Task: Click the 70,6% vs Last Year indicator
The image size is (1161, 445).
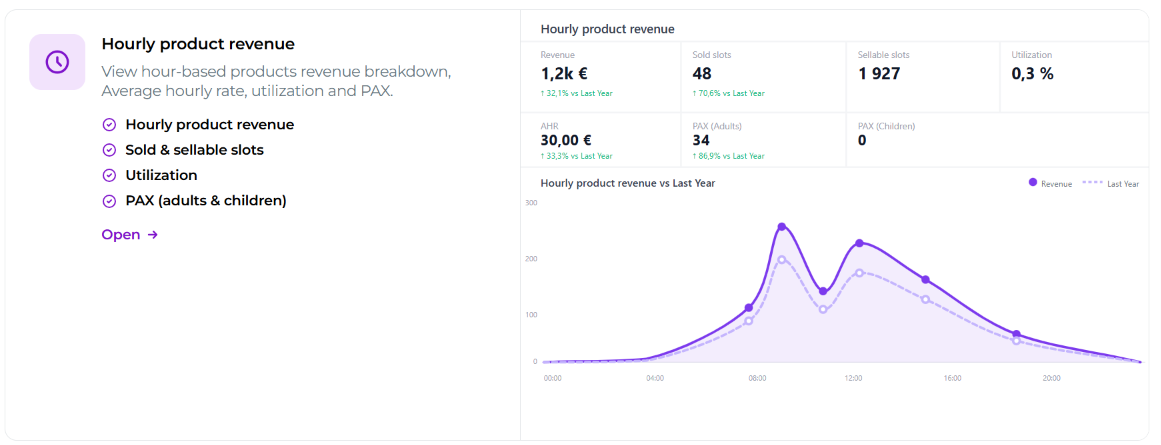Action: [729, 93]
